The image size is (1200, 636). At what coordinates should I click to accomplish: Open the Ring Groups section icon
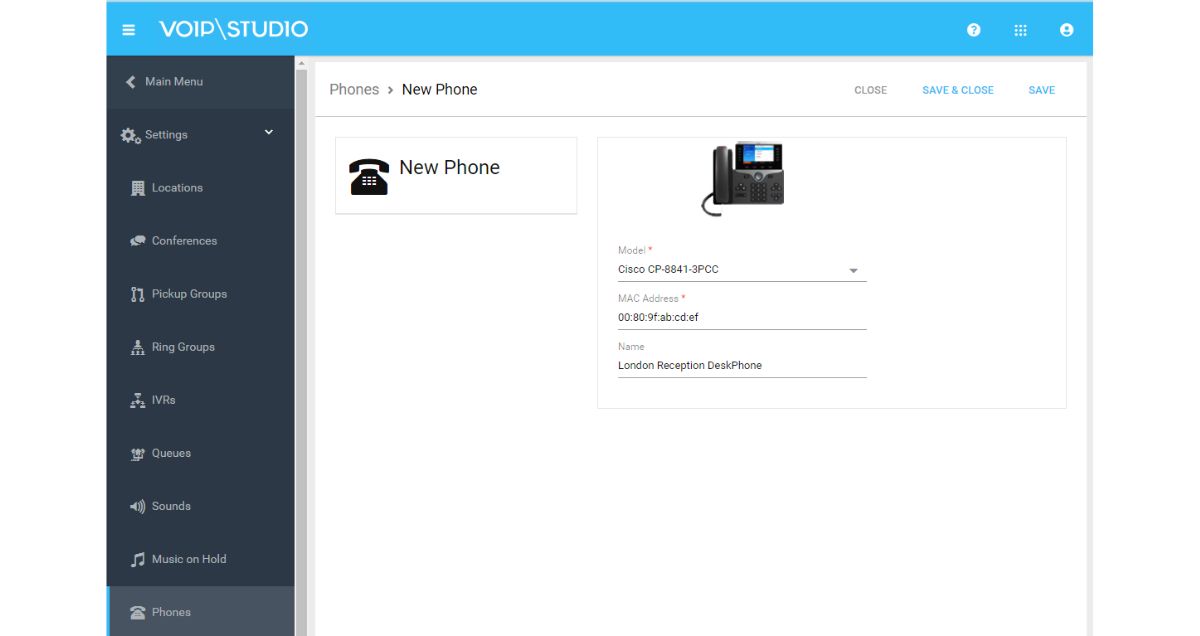tap(137, 346)
